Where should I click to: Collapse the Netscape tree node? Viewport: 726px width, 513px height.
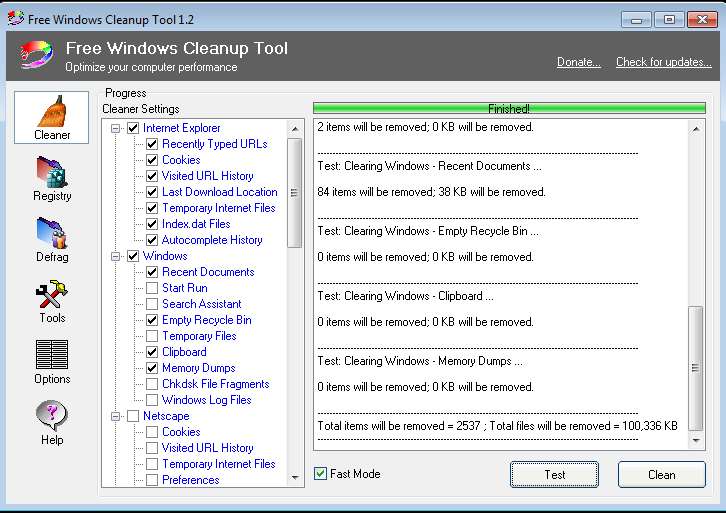point(115,416)
